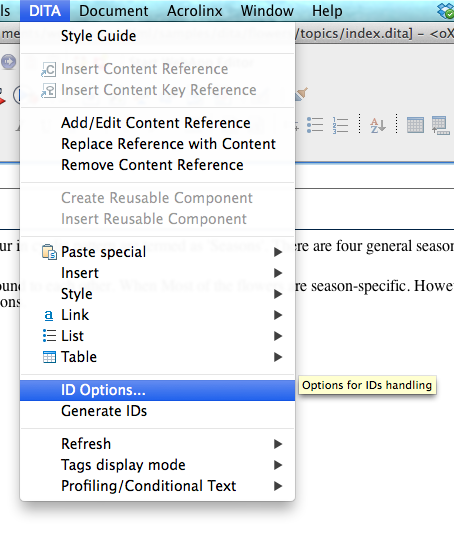
Task: Click the table properties toolbar icon
Action: 440,125
